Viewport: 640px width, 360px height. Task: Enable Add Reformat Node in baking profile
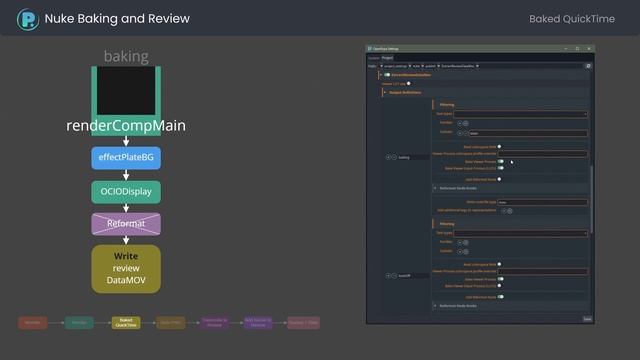coord(500,179)
